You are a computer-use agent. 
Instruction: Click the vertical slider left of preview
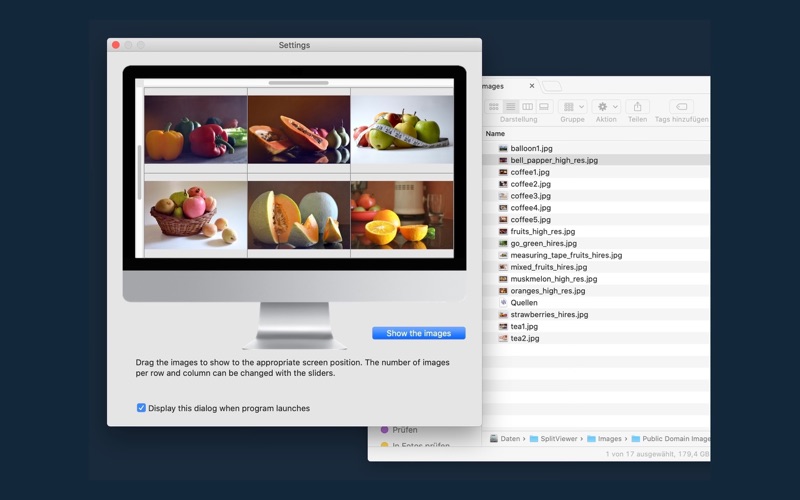pos(140,172)
